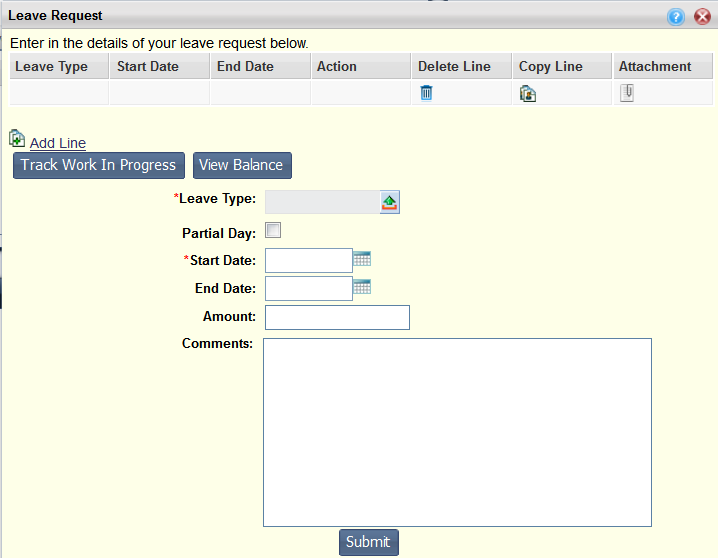Click the Start Date column header
718x558 pixels.
coord(160,66)
